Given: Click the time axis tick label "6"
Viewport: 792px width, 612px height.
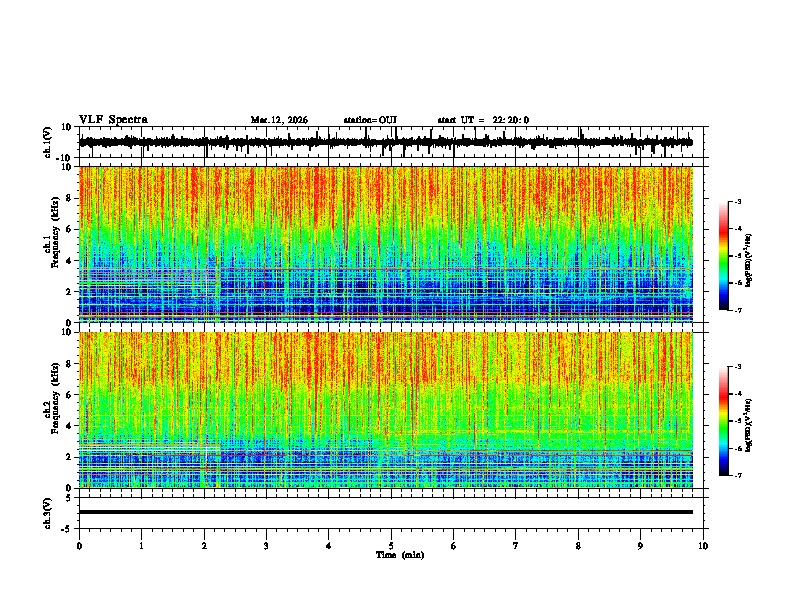Looking at the screenshot, I should pos(454,546).
